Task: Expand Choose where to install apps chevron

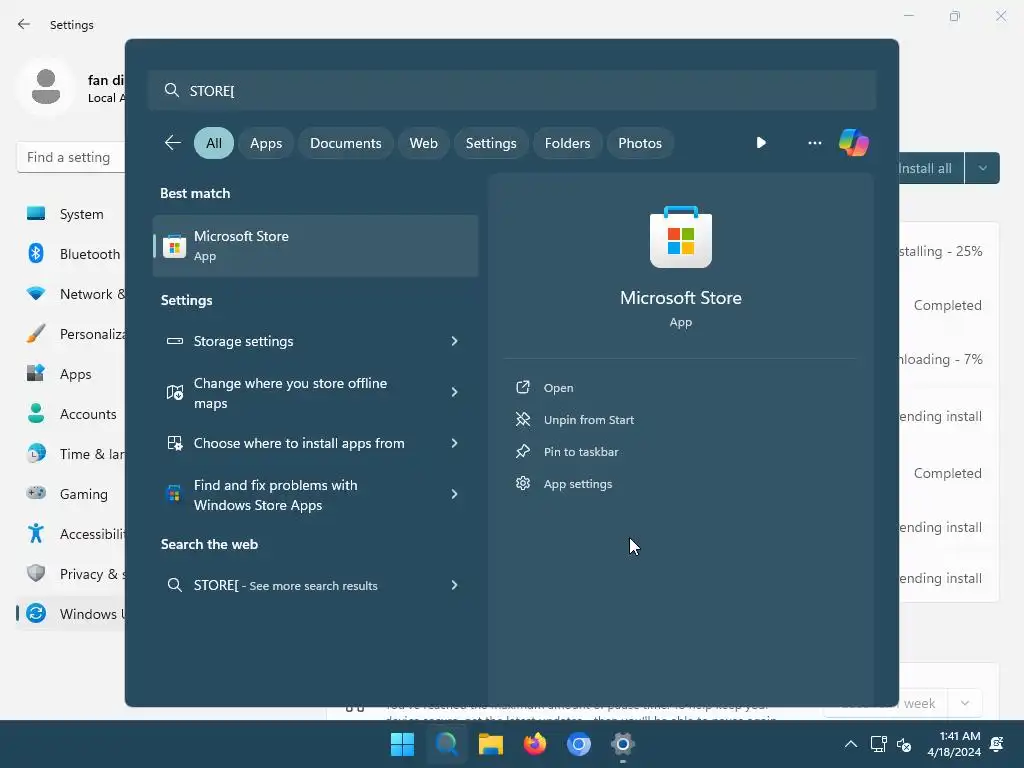Action: (x=454, y=443)
